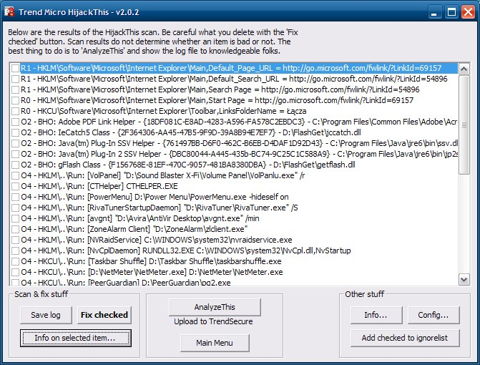Click the scrollbar up arrow
This screenshot has height=365, width=480.
coord(464,69)
